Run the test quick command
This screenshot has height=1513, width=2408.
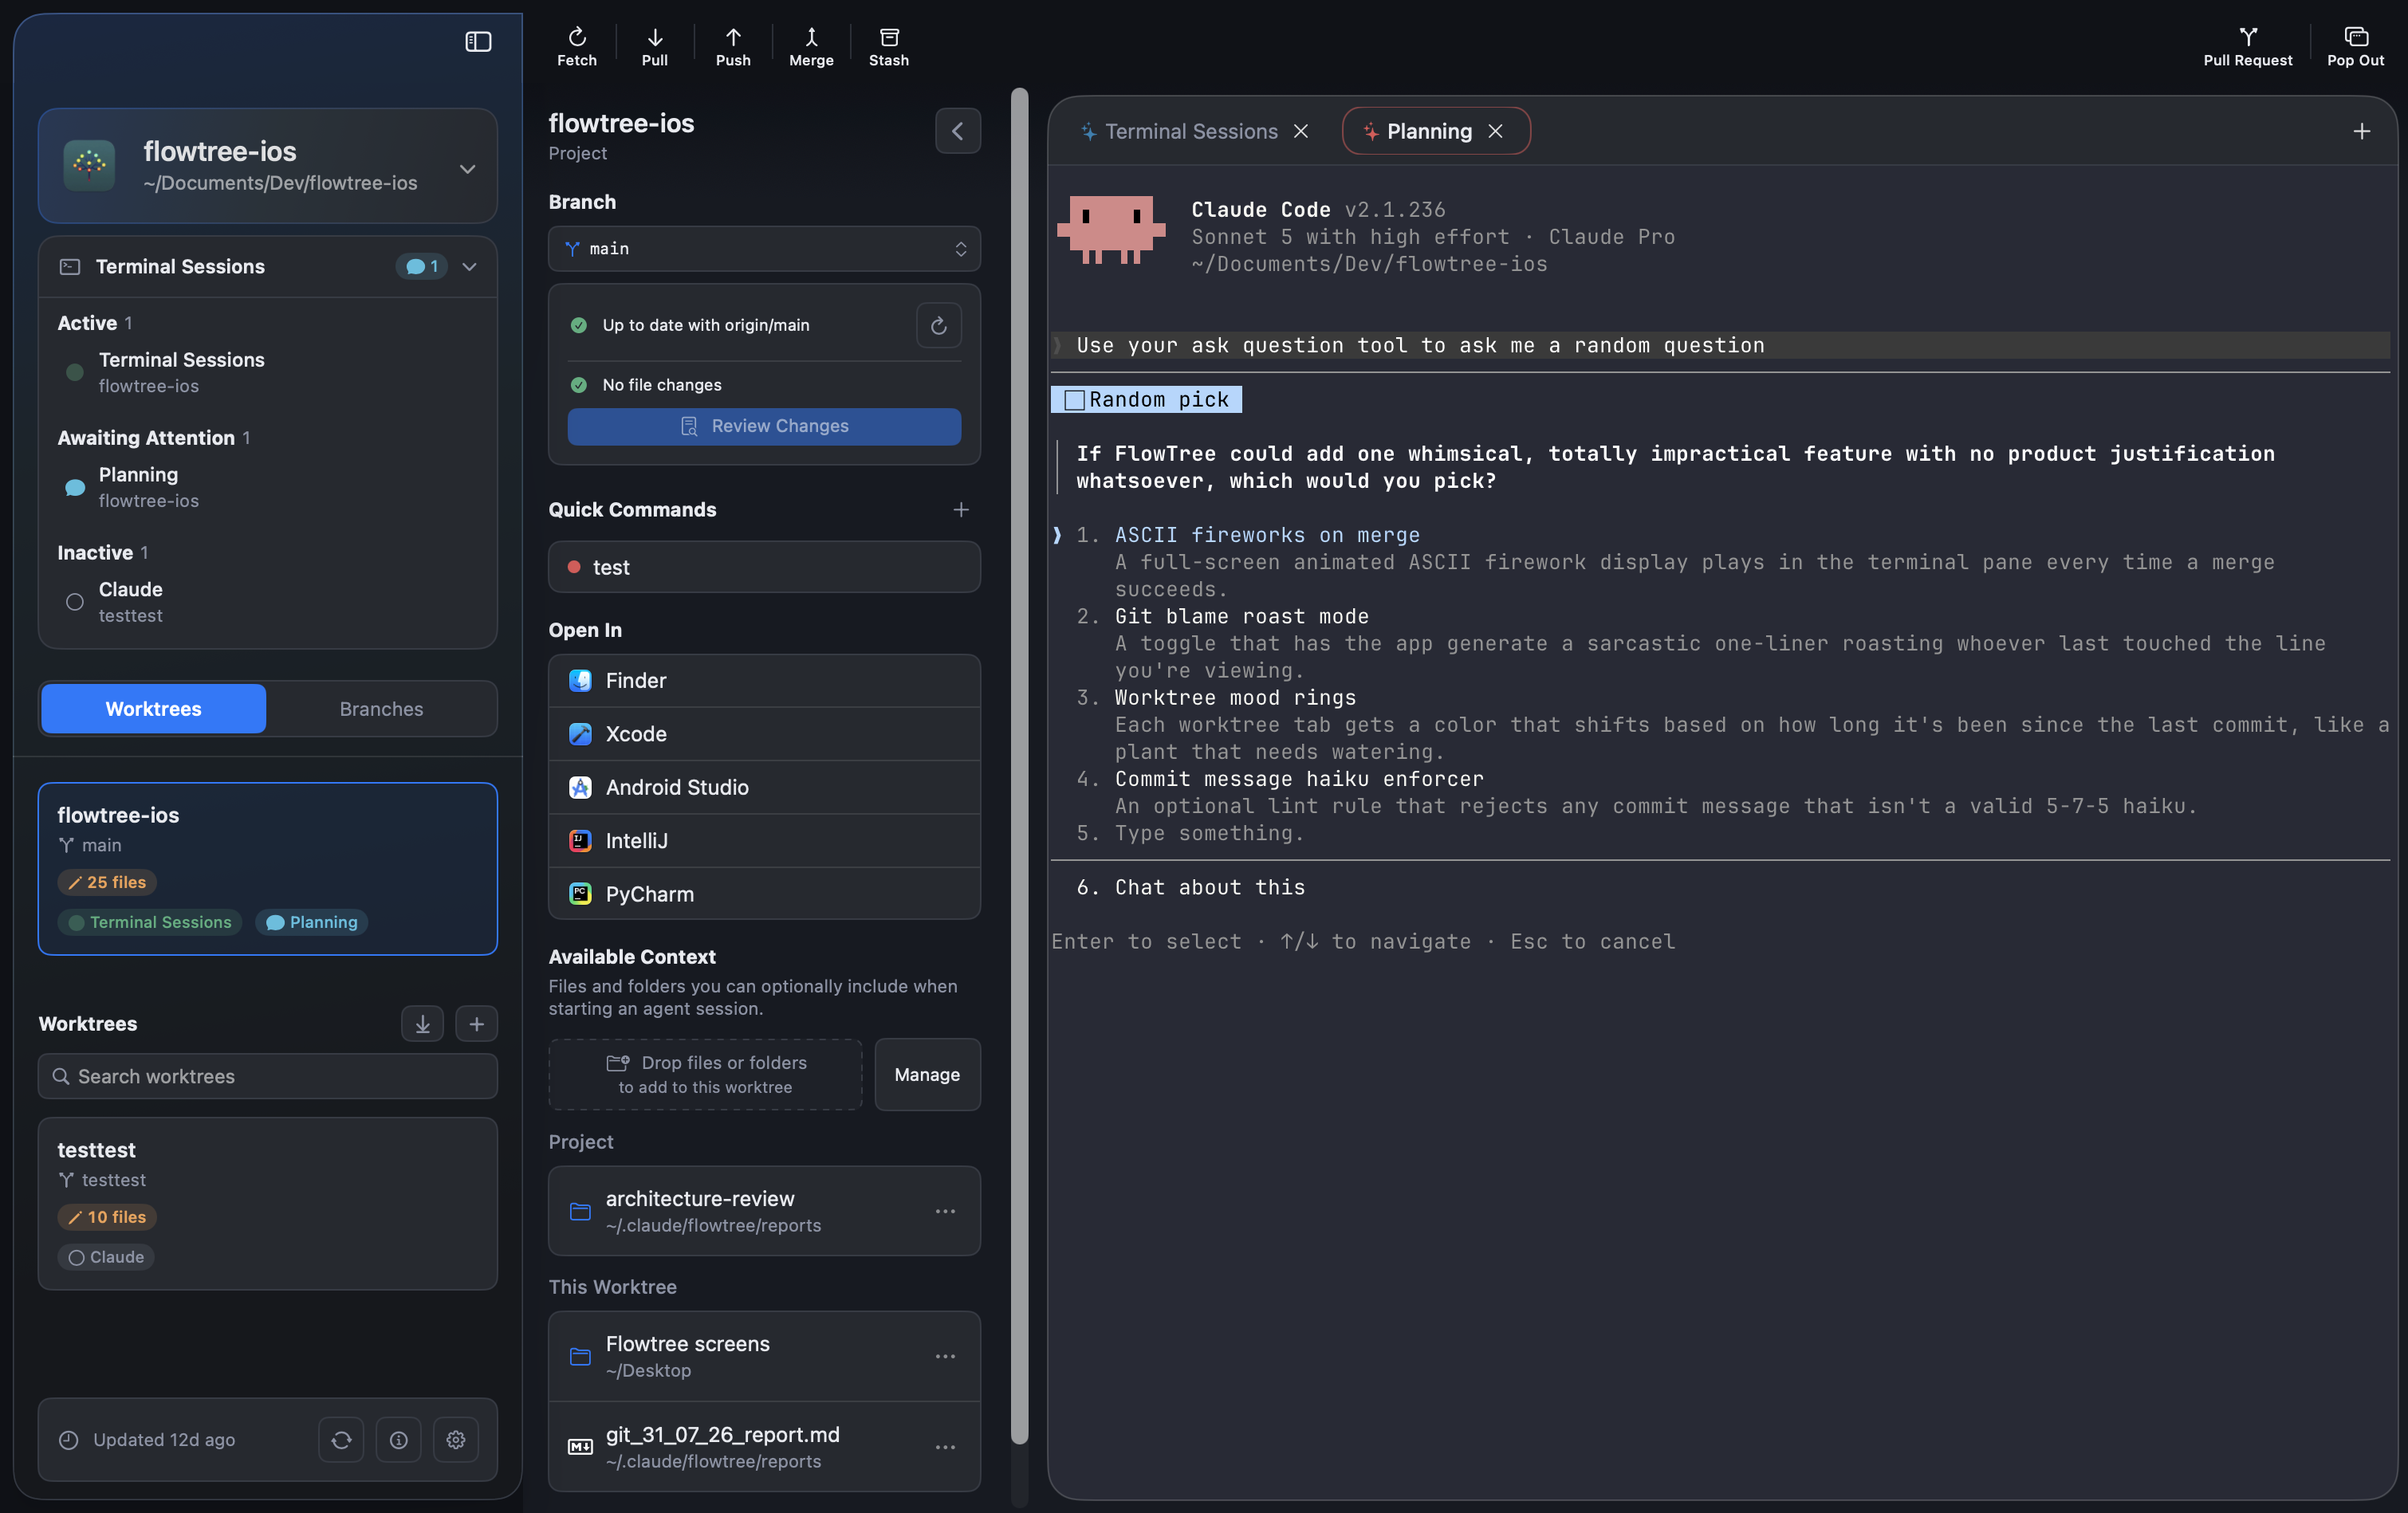click(764, 567)
